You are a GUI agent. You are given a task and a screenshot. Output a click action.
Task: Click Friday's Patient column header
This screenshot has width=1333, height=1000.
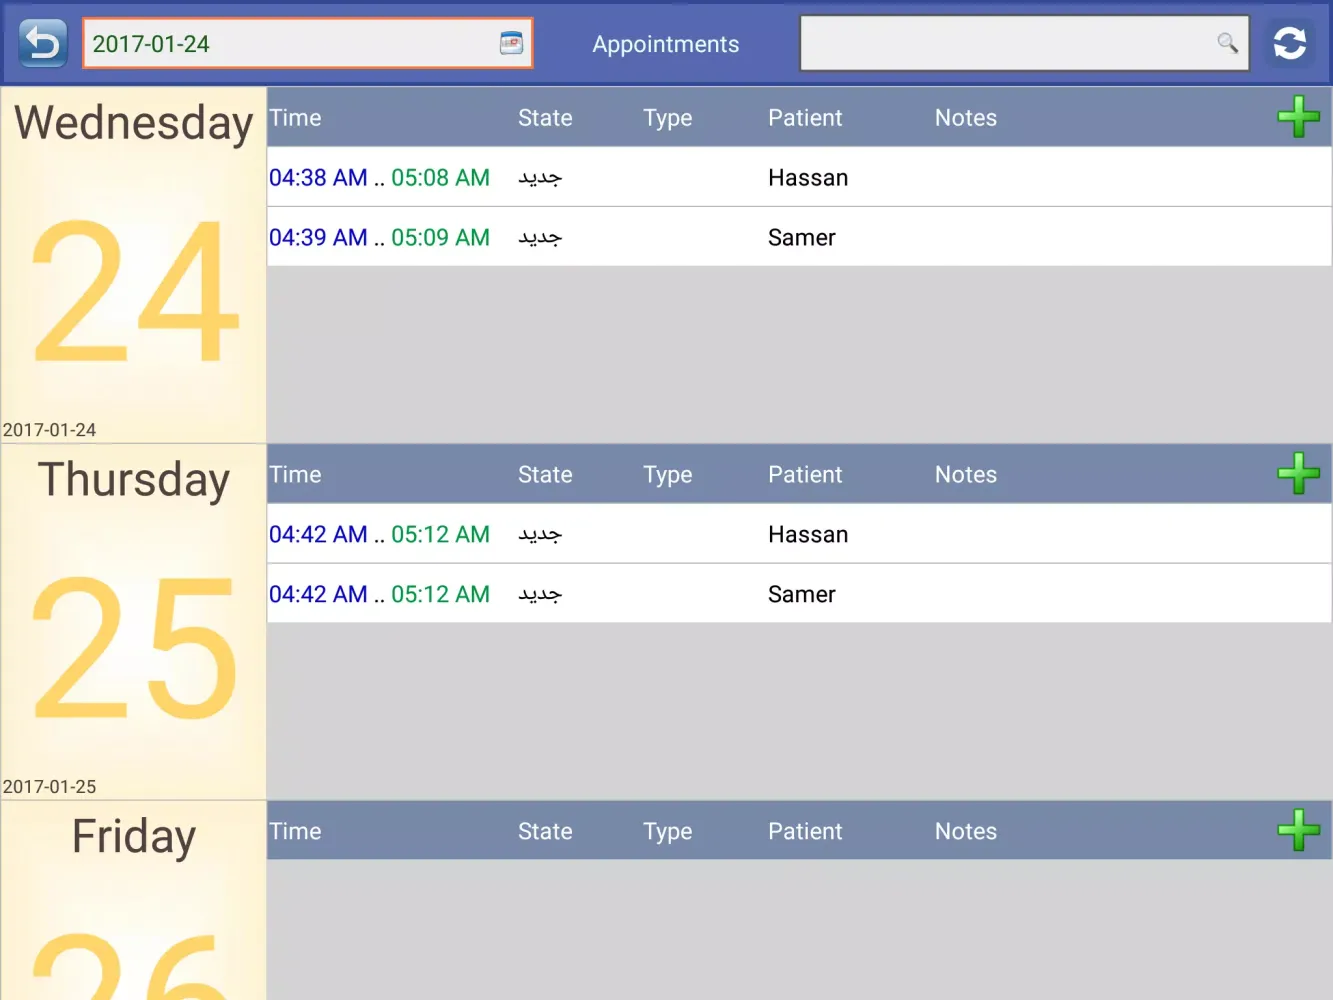click(x=805, y=832)
